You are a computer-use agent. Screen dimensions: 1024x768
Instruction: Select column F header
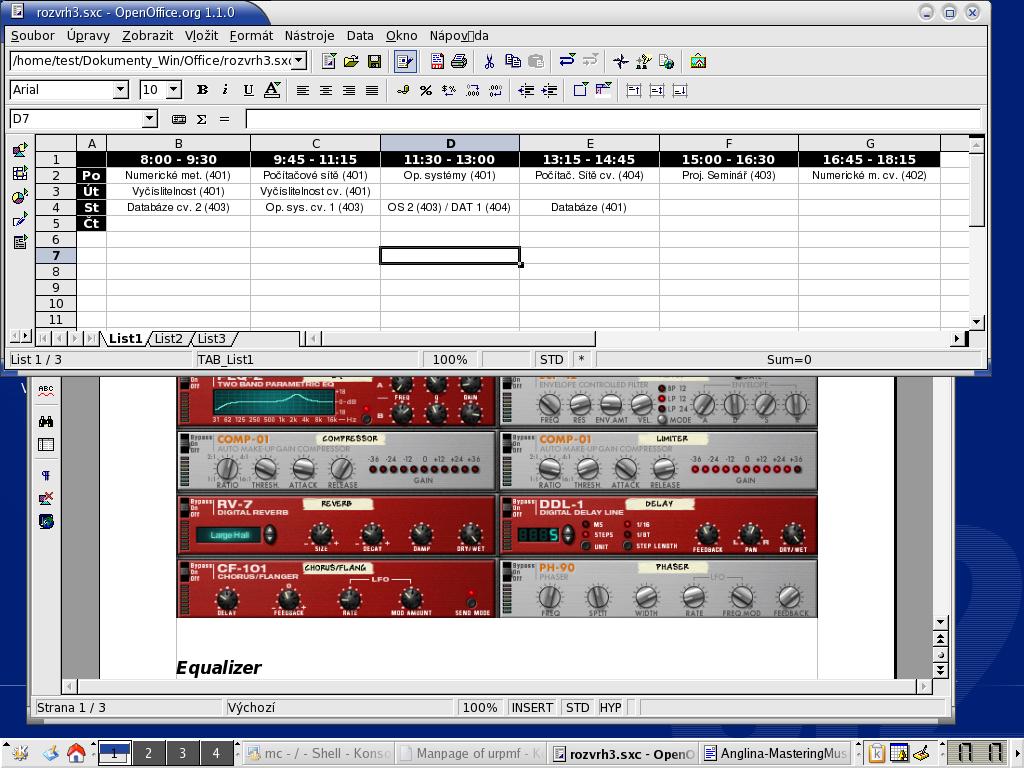tap(729, 143)
